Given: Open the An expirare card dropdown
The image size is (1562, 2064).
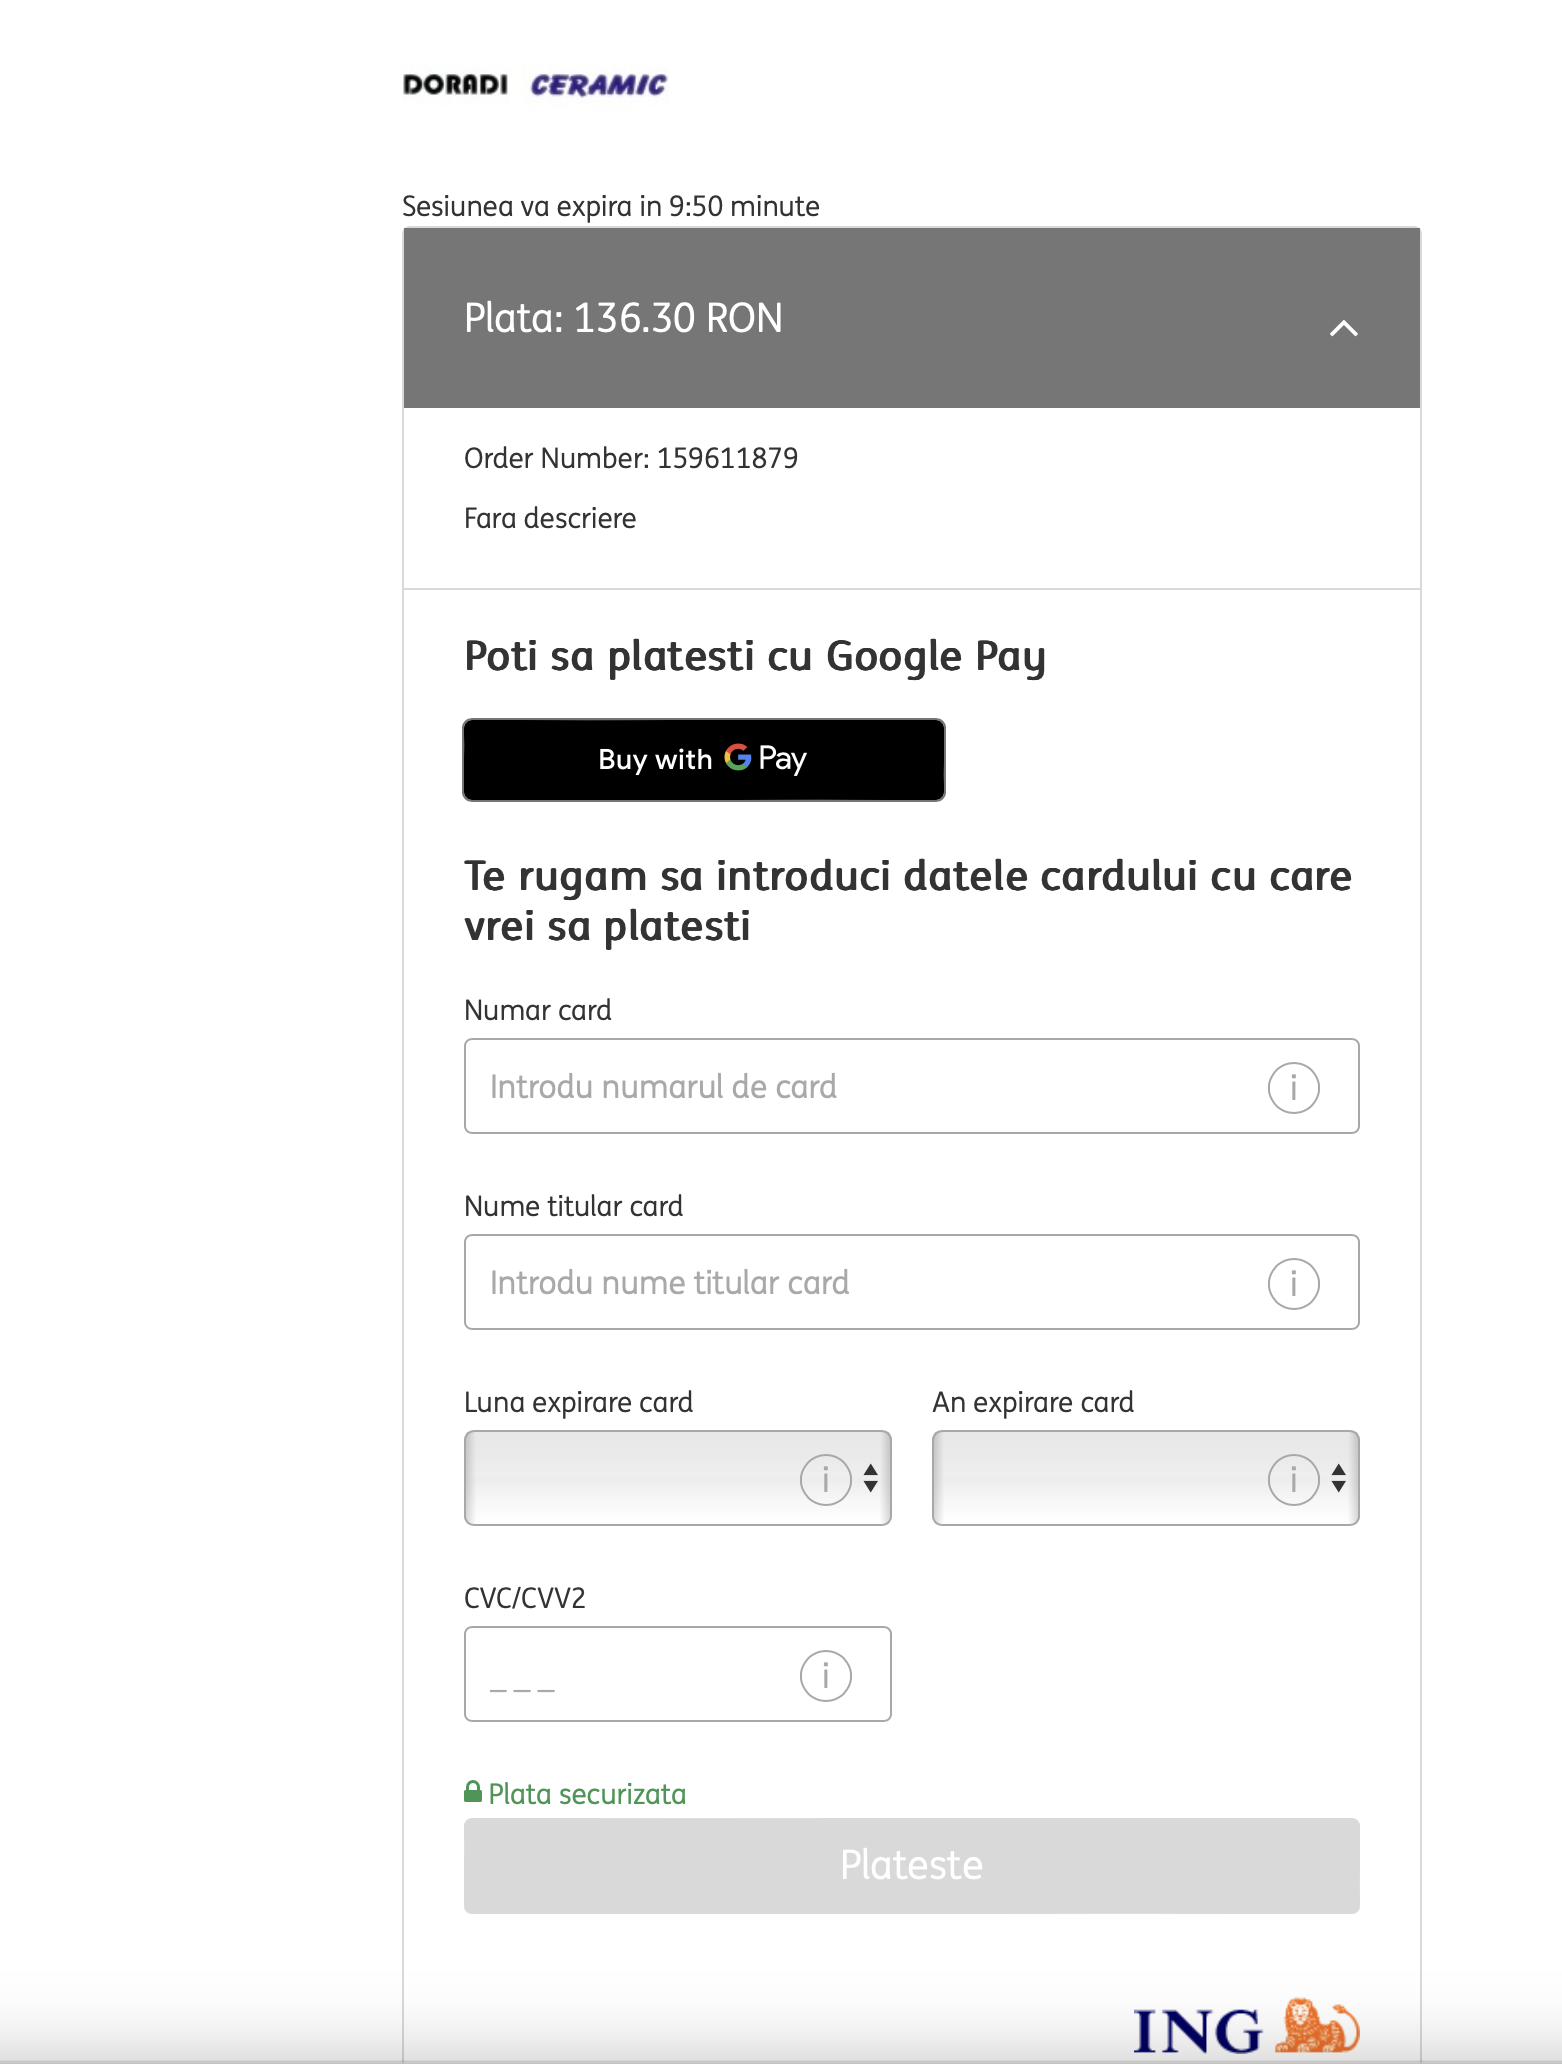Looking at the screenshot, I should point(1095,1478).
